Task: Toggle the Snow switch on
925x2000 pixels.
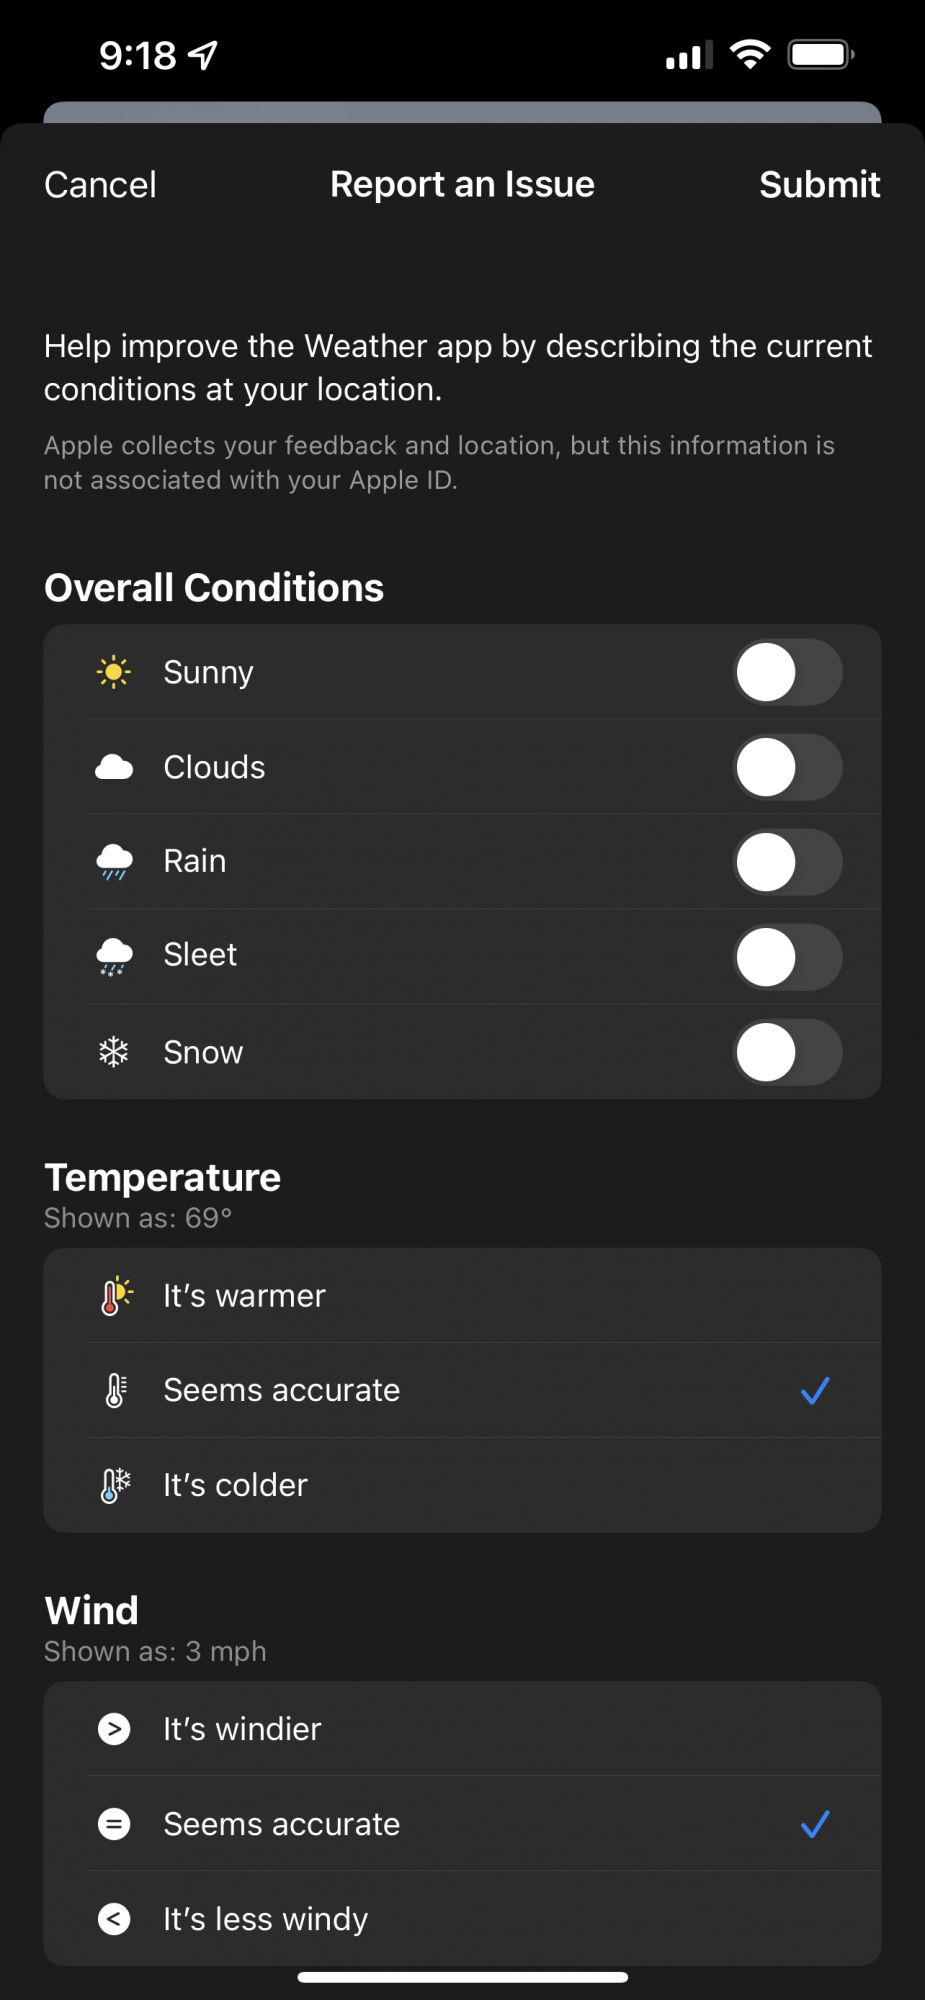Action: 787,1052
